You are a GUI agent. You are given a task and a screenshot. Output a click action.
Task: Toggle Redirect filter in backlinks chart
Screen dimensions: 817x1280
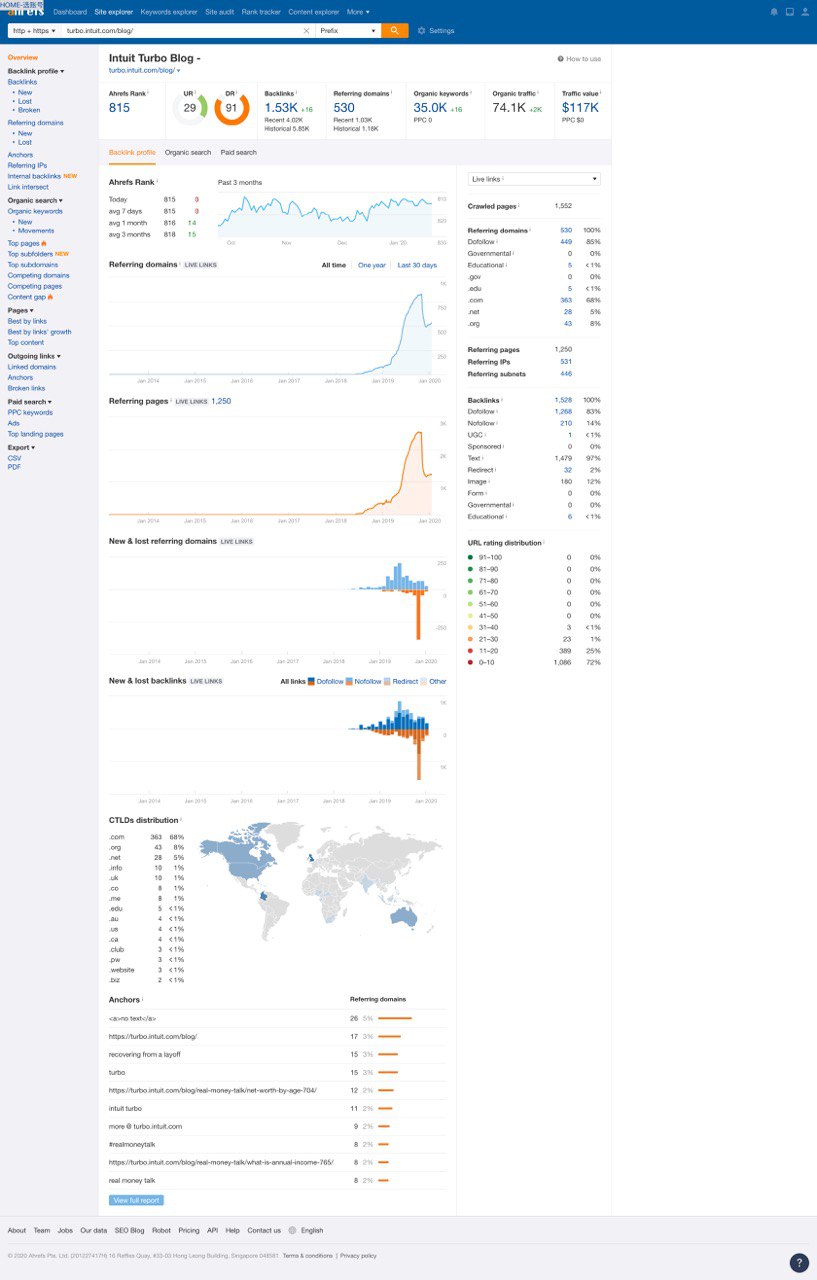401,681
